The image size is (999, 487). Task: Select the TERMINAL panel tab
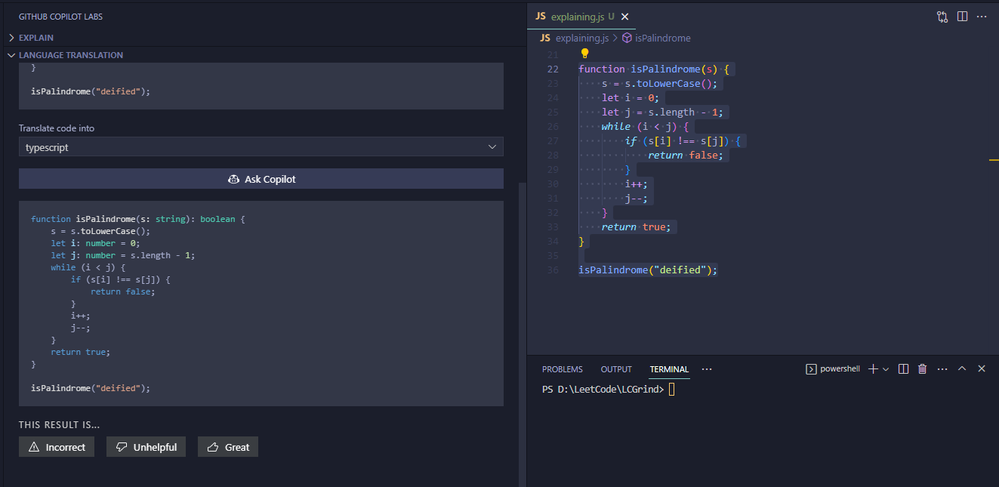pyautogui.click(x=669, y=369)
